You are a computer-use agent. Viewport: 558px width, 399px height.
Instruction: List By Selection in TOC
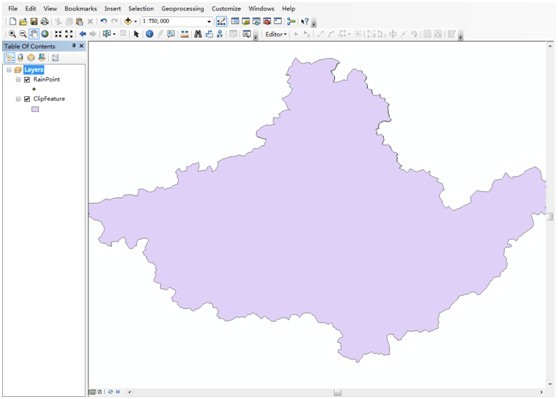(x=42, y=58)
